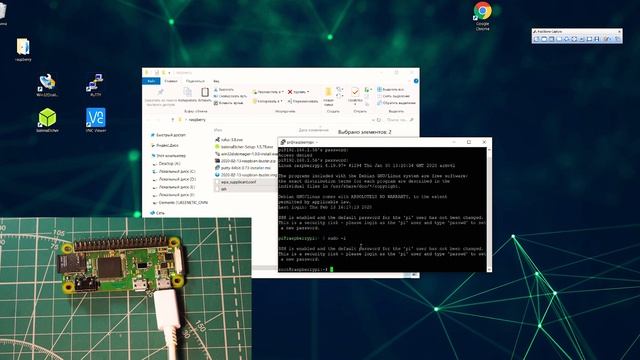Open the Удалить dropdown arrow
Image resolution: width=640 pixels, height=360 pixels.
(x=308, y=92)
